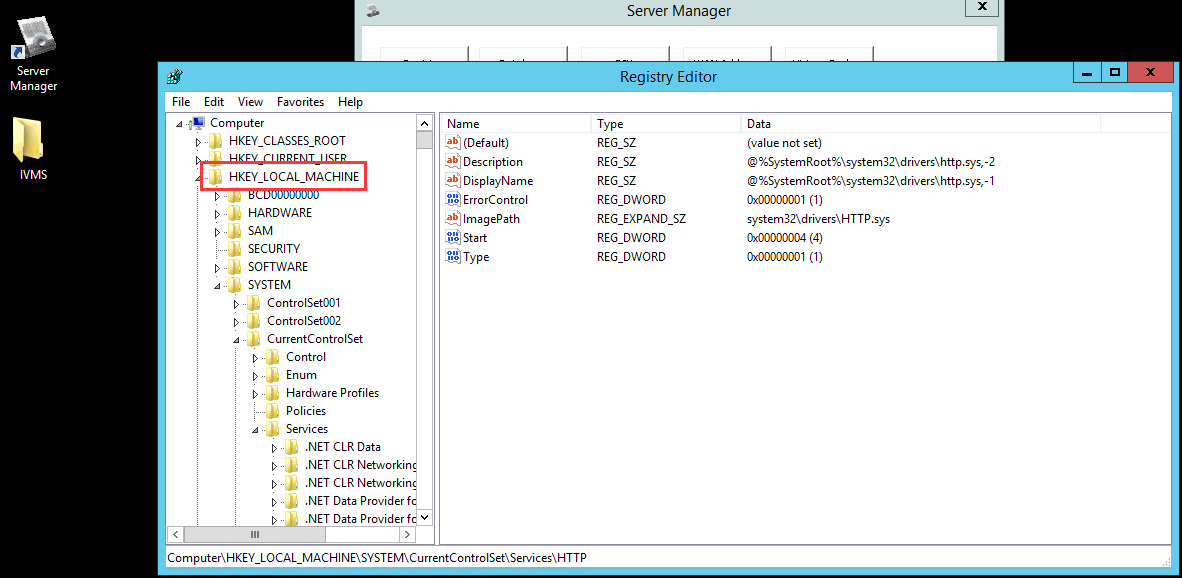This screenshot has height=578, width=1182.
Task: Expand the ControlSet001 key
Action: [x=236, y=304]
